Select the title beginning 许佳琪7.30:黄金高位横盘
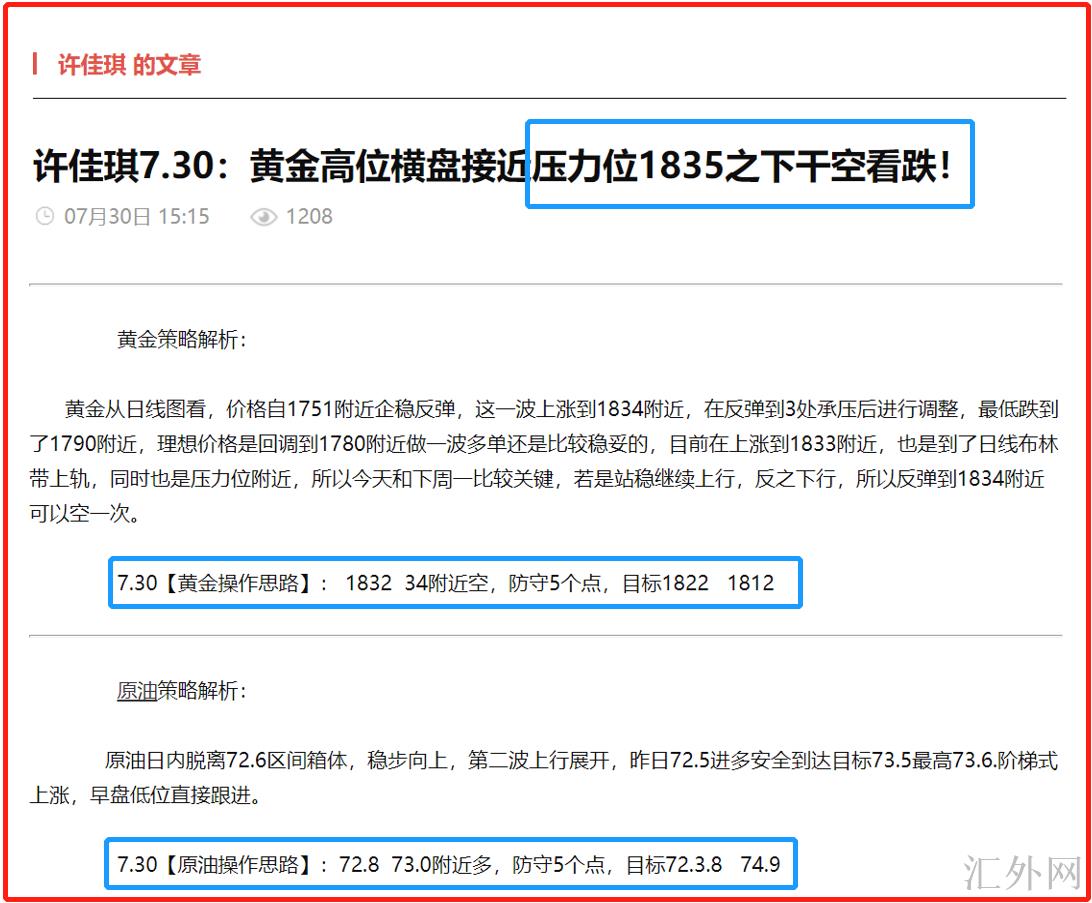The height and width of the screenshot is (903, 1092). pos(280,166)
